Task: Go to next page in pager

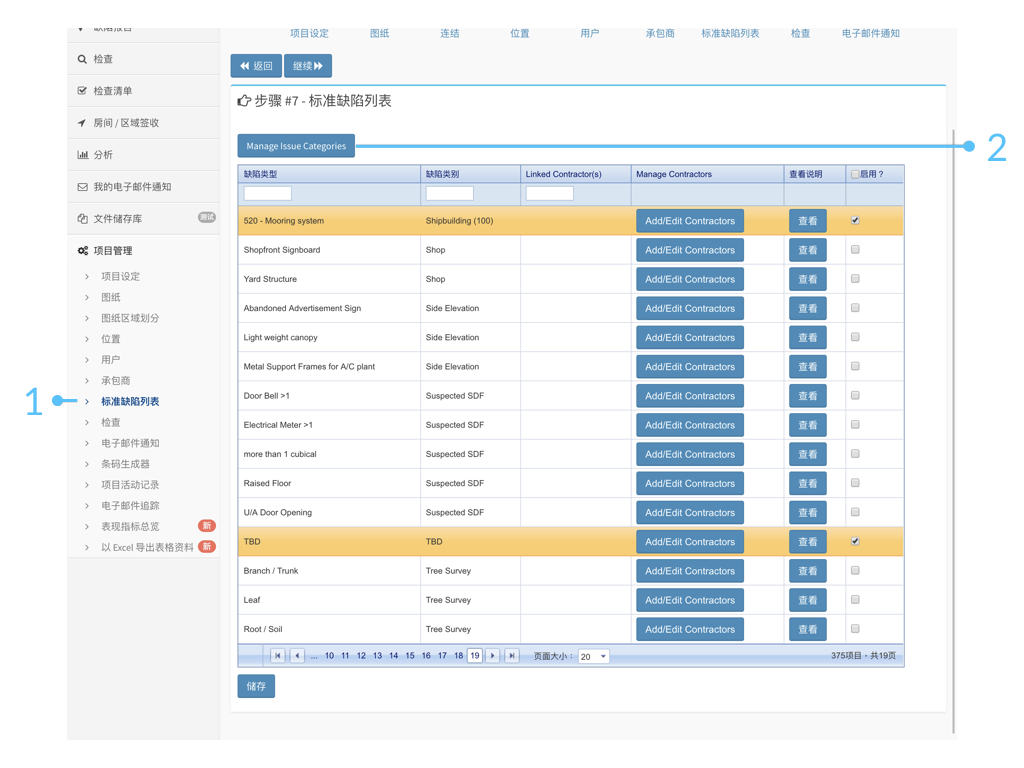Action: [x=493, y=656]
